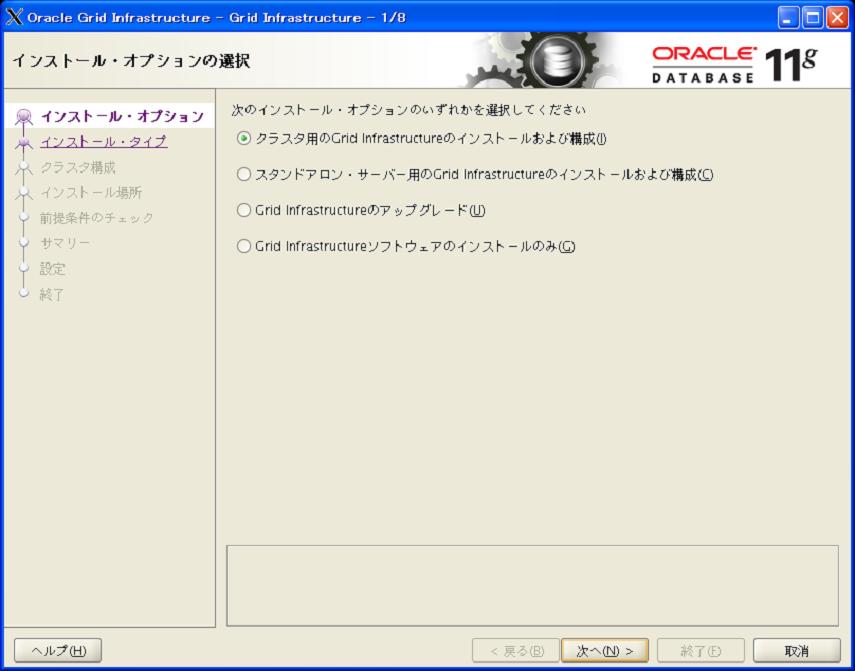This screenshot has width=855, height=671.
Task: Click the インストール・オプション step marker icon
Action: coord(24,117)
